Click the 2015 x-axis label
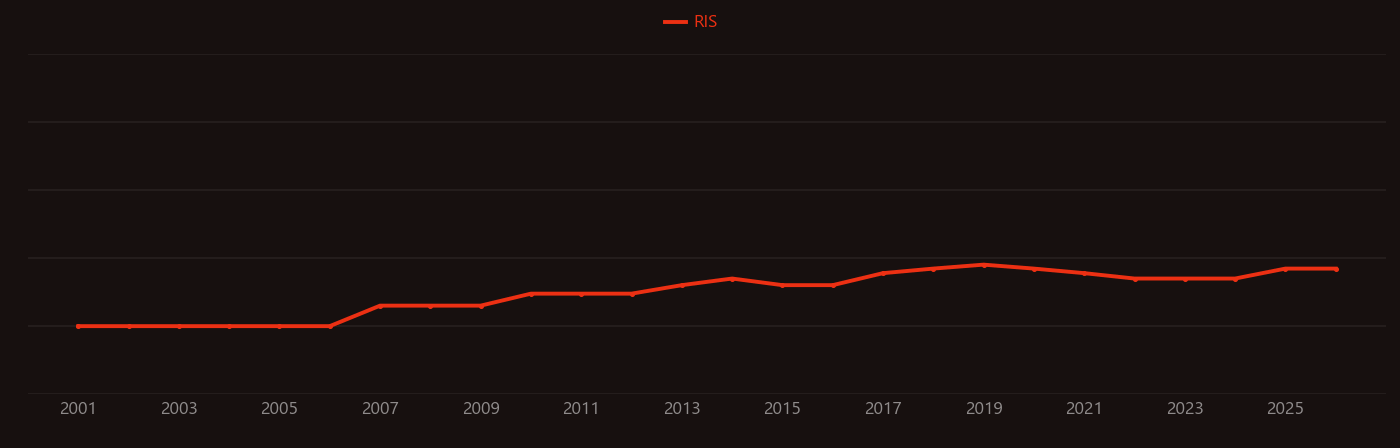1400x448 pixels. coord(783,409)
